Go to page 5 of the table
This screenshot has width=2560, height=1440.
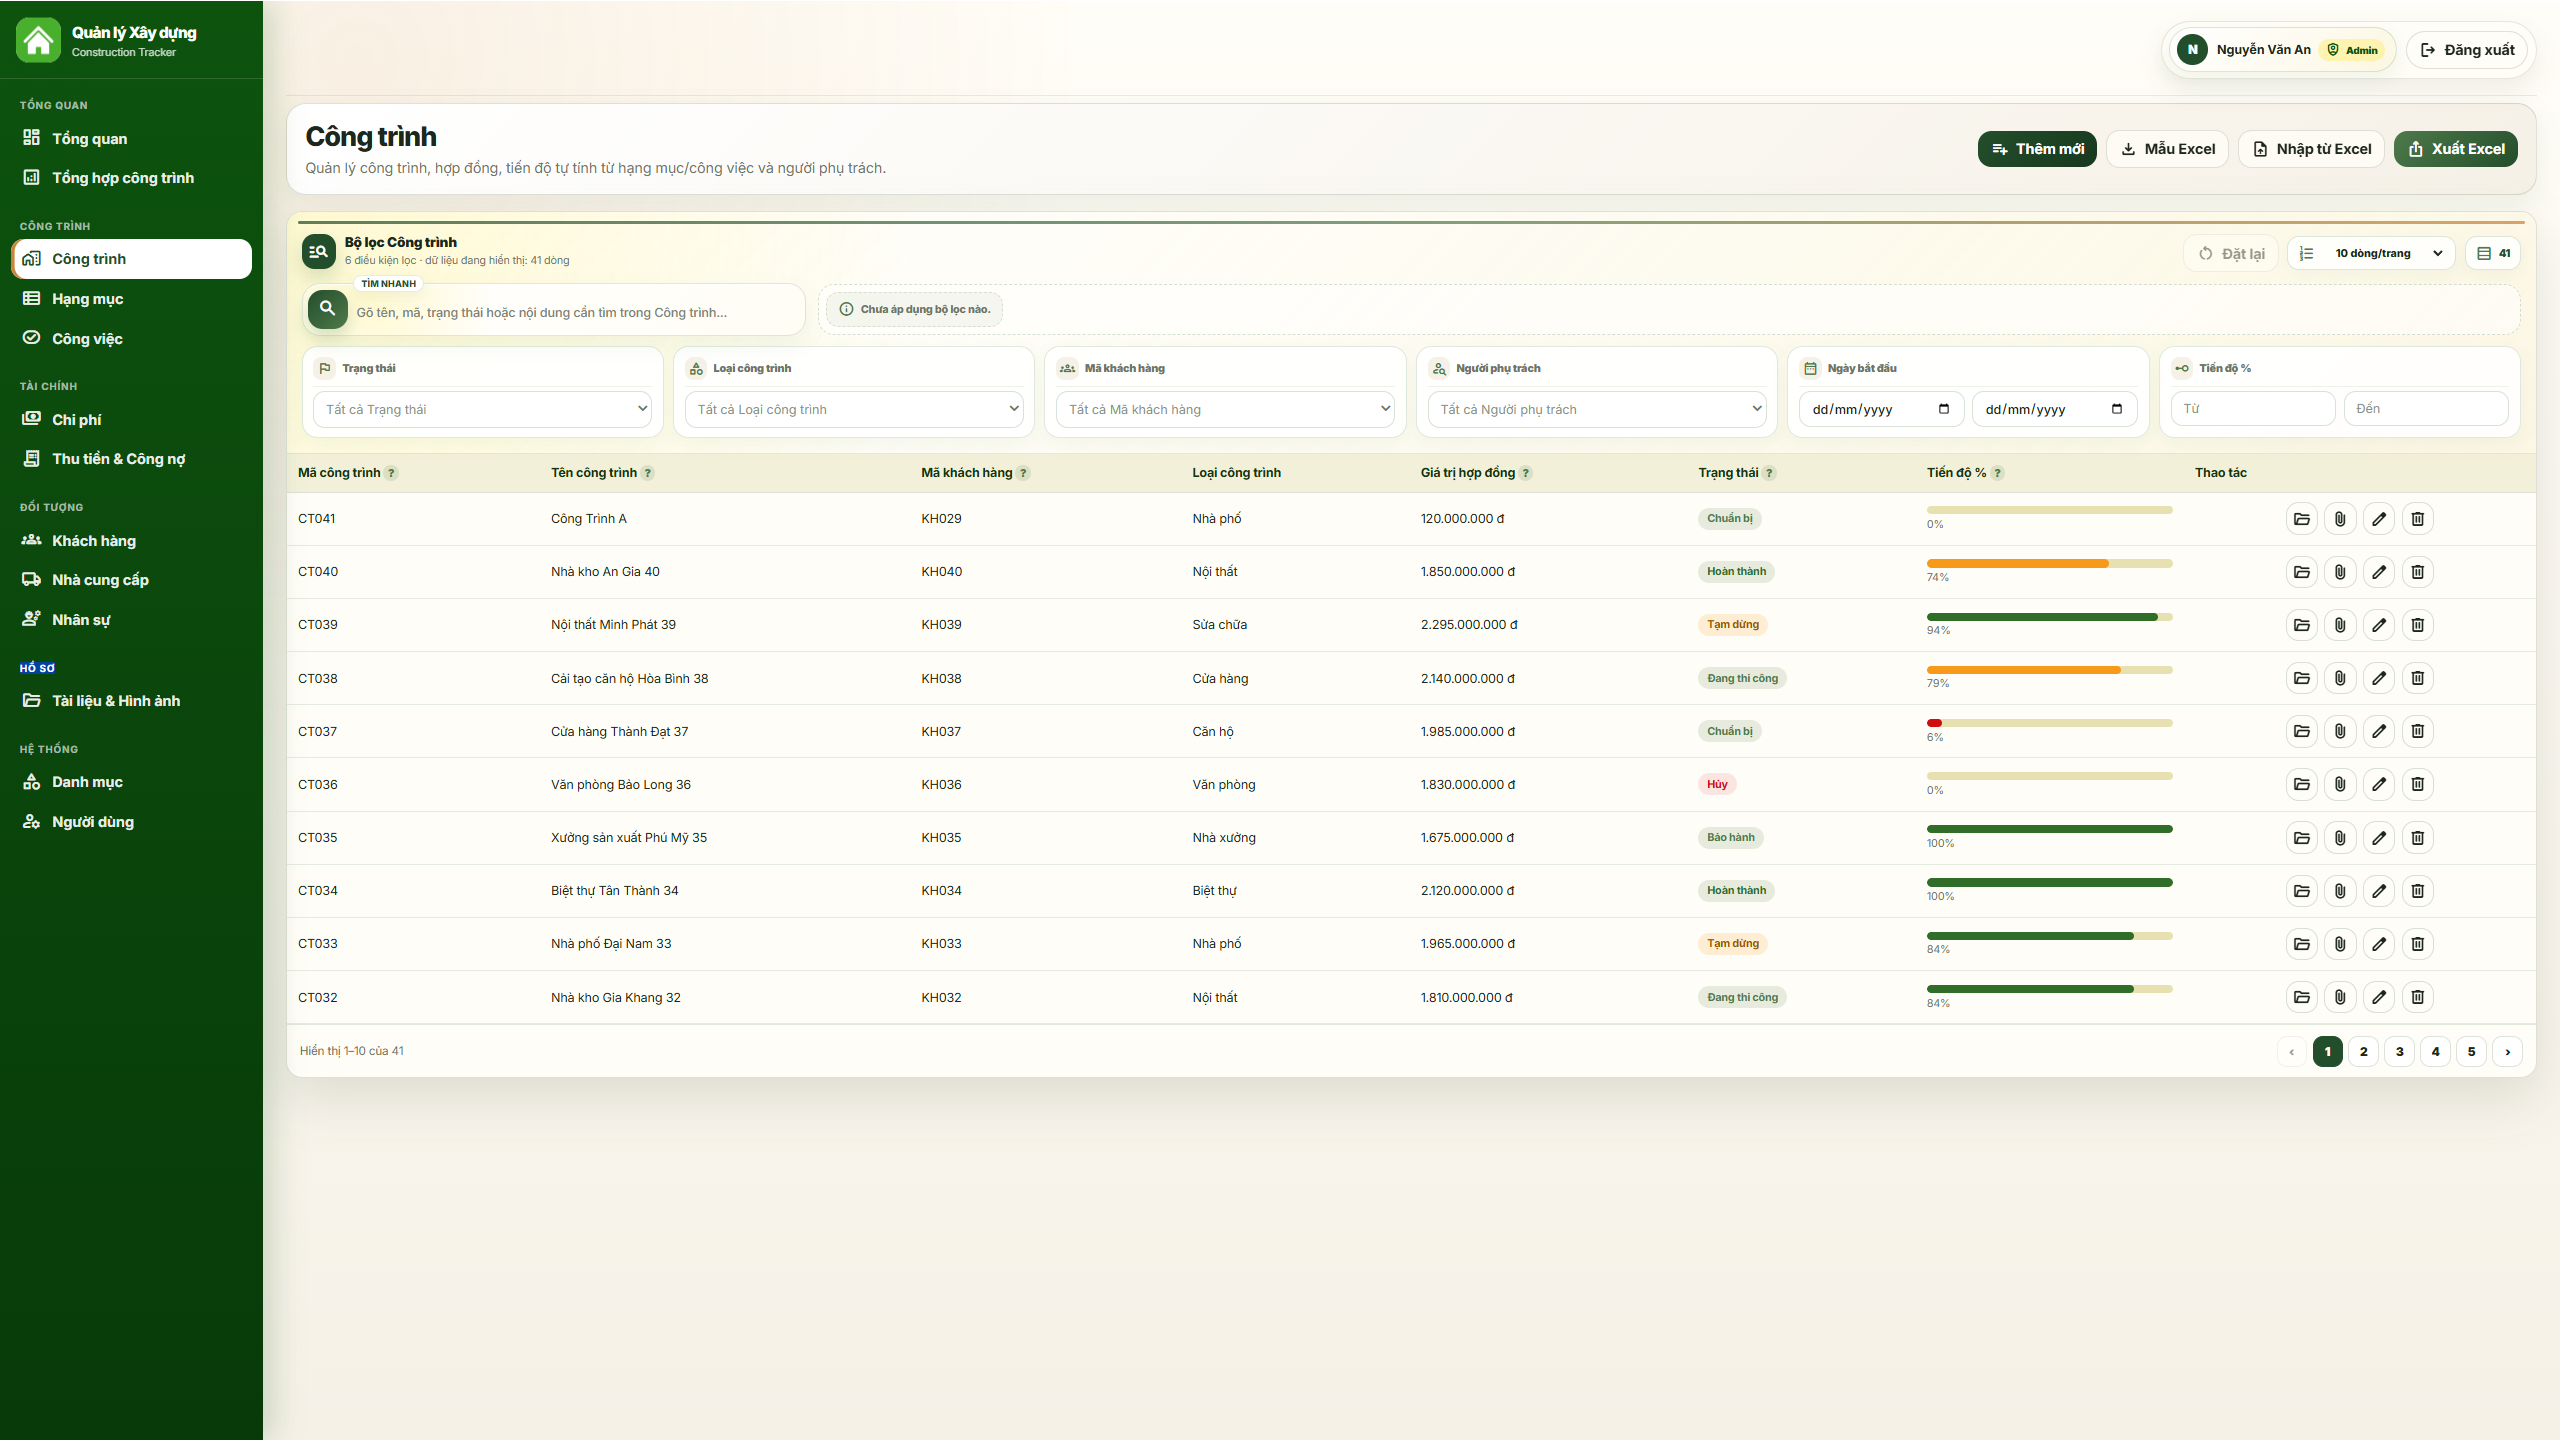point(2471,1052)
